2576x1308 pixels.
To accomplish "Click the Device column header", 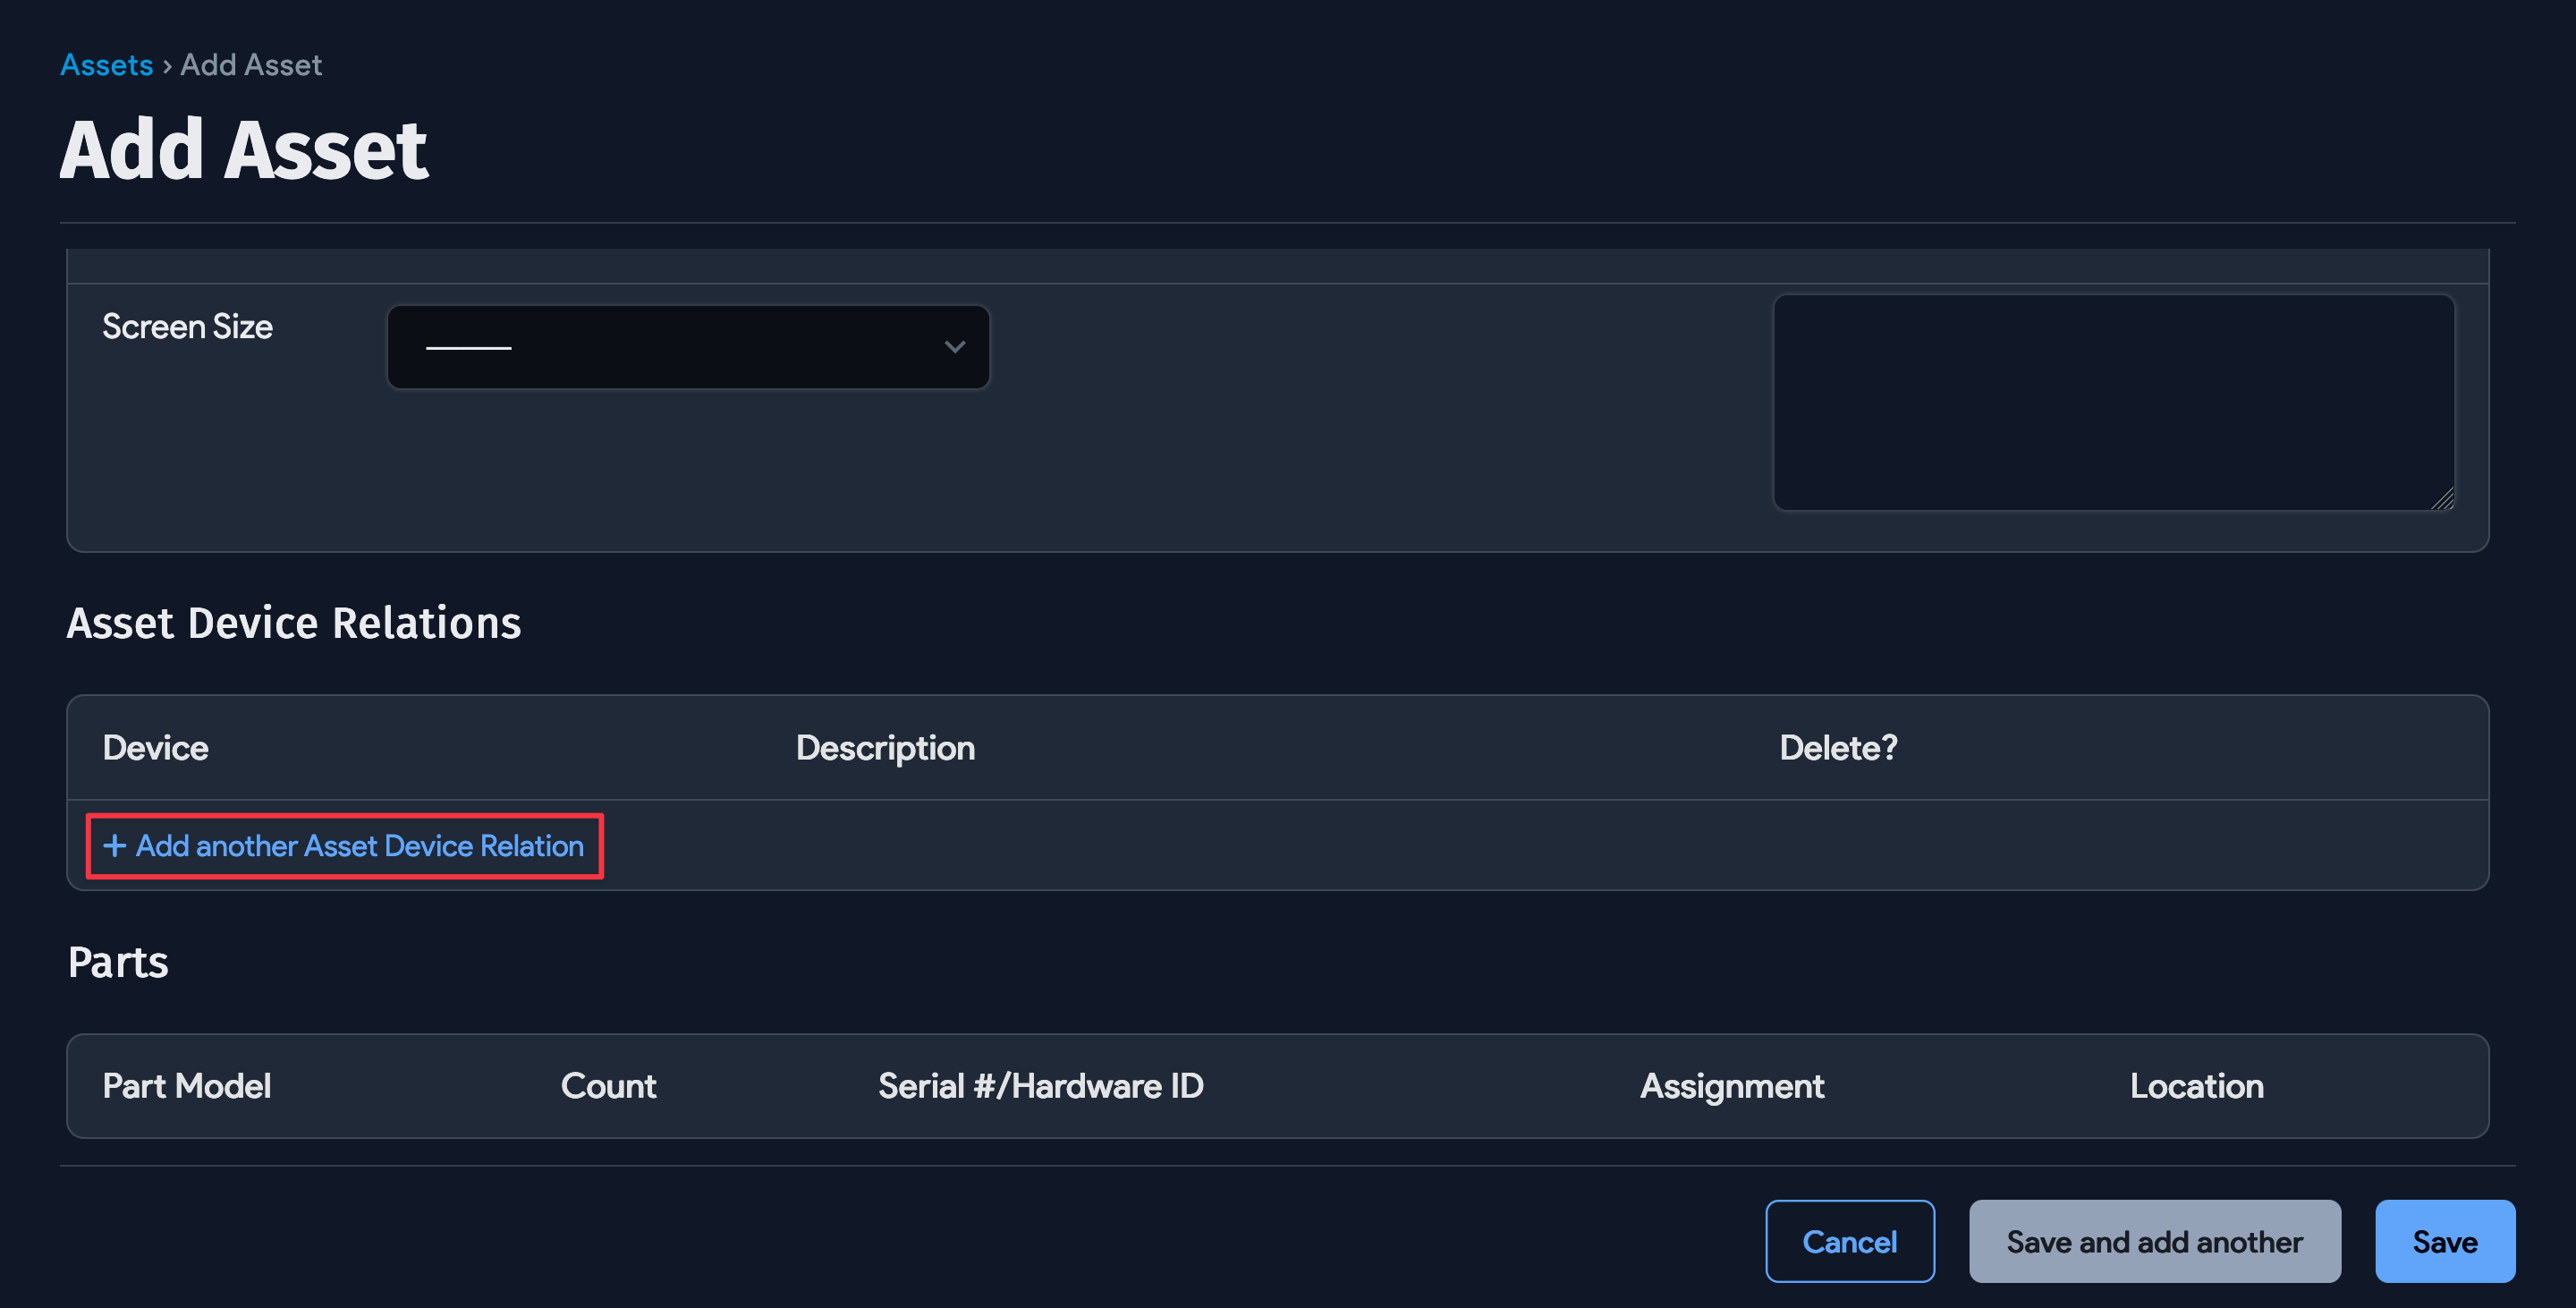I will (x=155, y=747).
